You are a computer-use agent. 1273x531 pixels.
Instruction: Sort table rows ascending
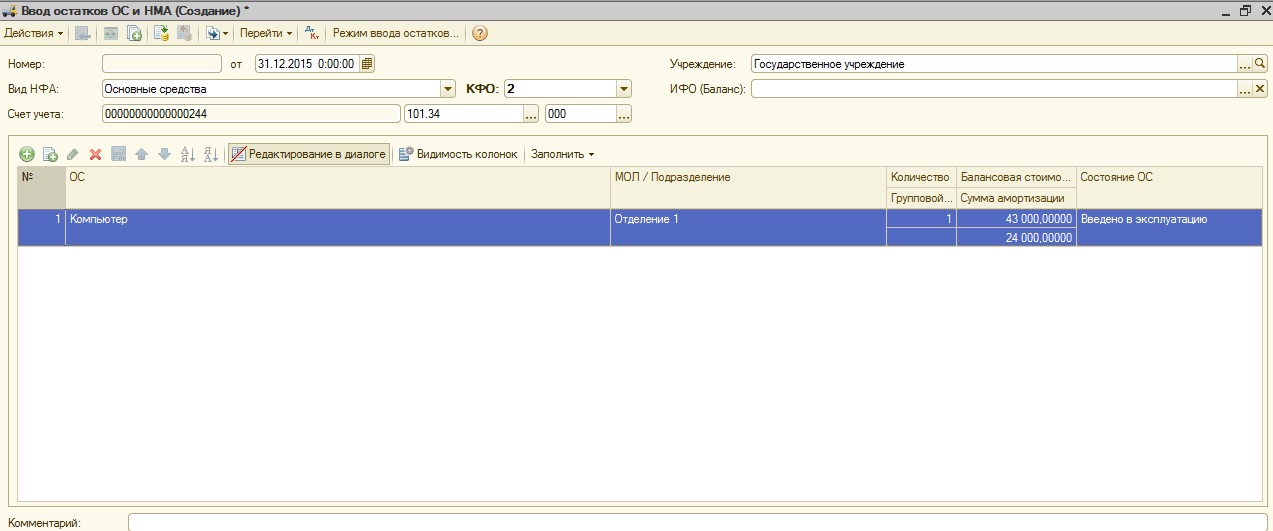click(x=187, y=155)
